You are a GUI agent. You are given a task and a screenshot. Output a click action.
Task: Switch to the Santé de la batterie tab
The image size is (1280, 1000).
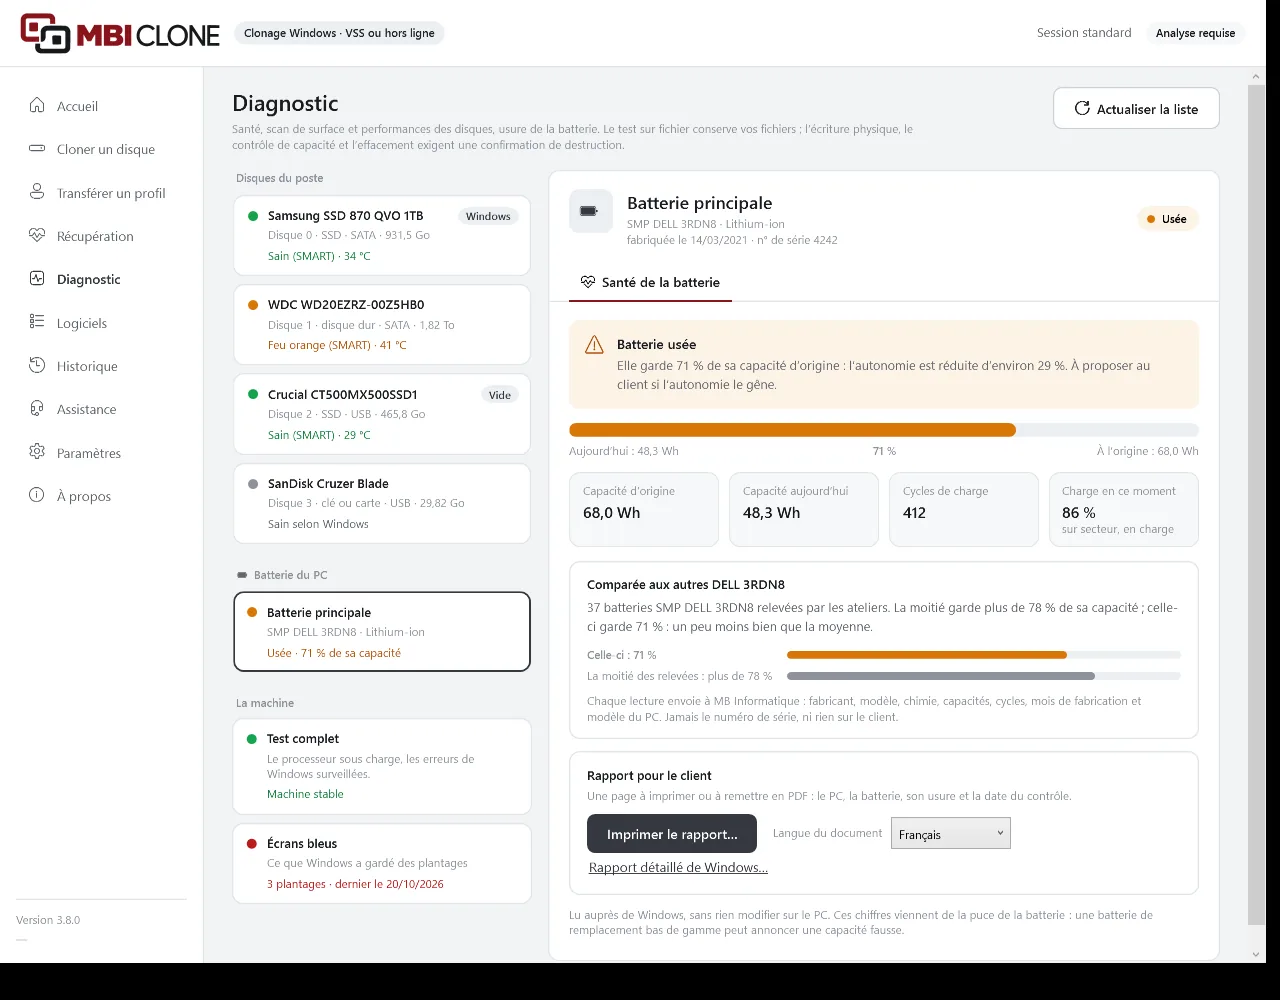click(650, 282)
